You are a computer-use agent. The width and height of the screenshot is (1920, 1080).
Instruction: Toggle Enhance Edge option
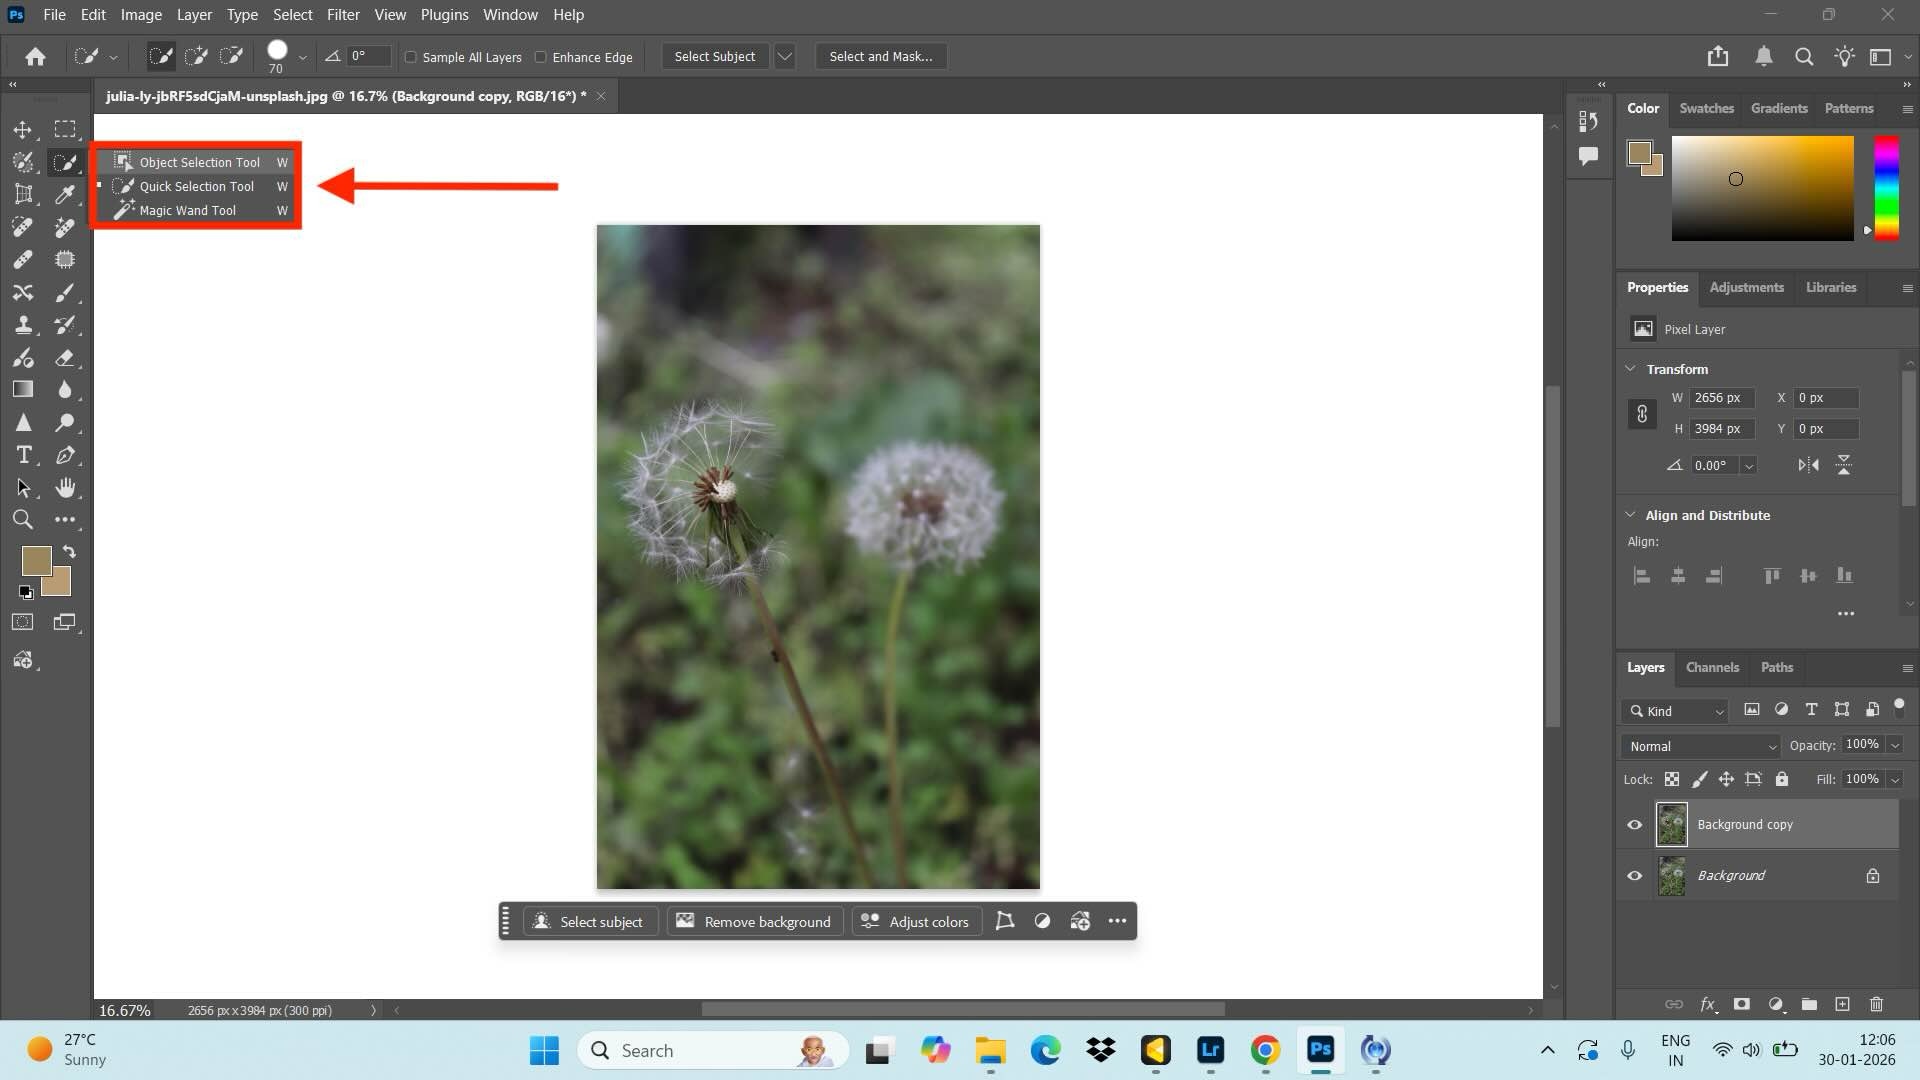click(x=539, y=57)
